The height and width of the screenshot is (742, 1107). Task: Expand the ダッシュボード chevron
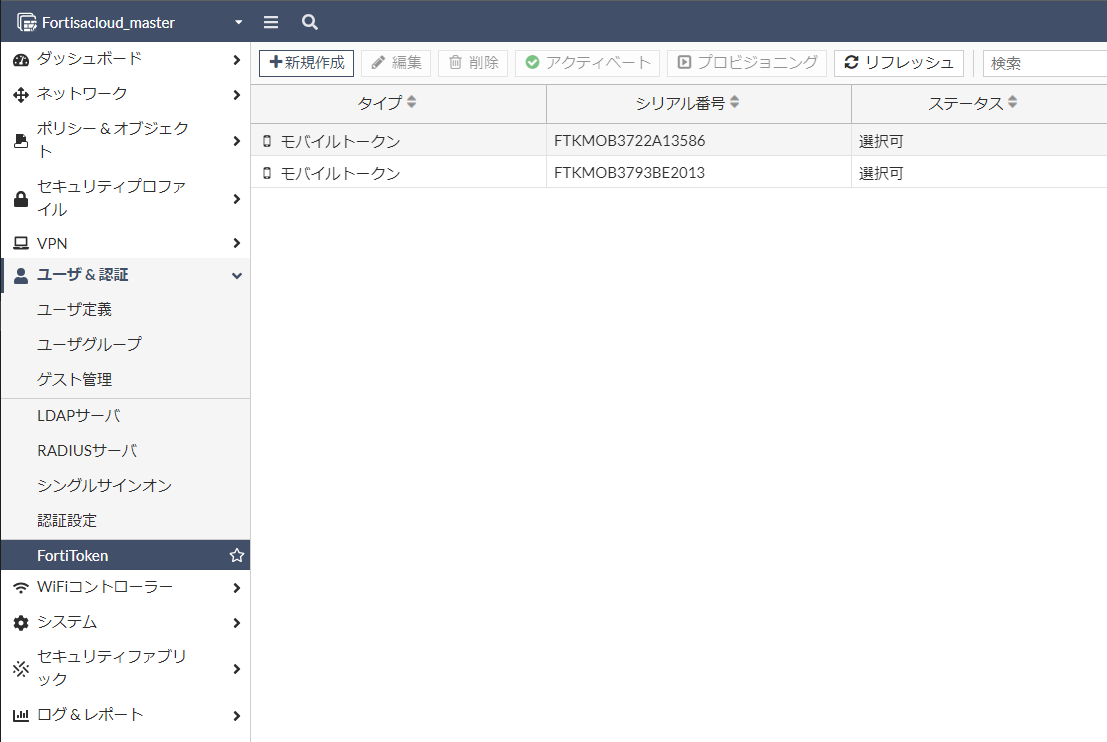point(237,60)
